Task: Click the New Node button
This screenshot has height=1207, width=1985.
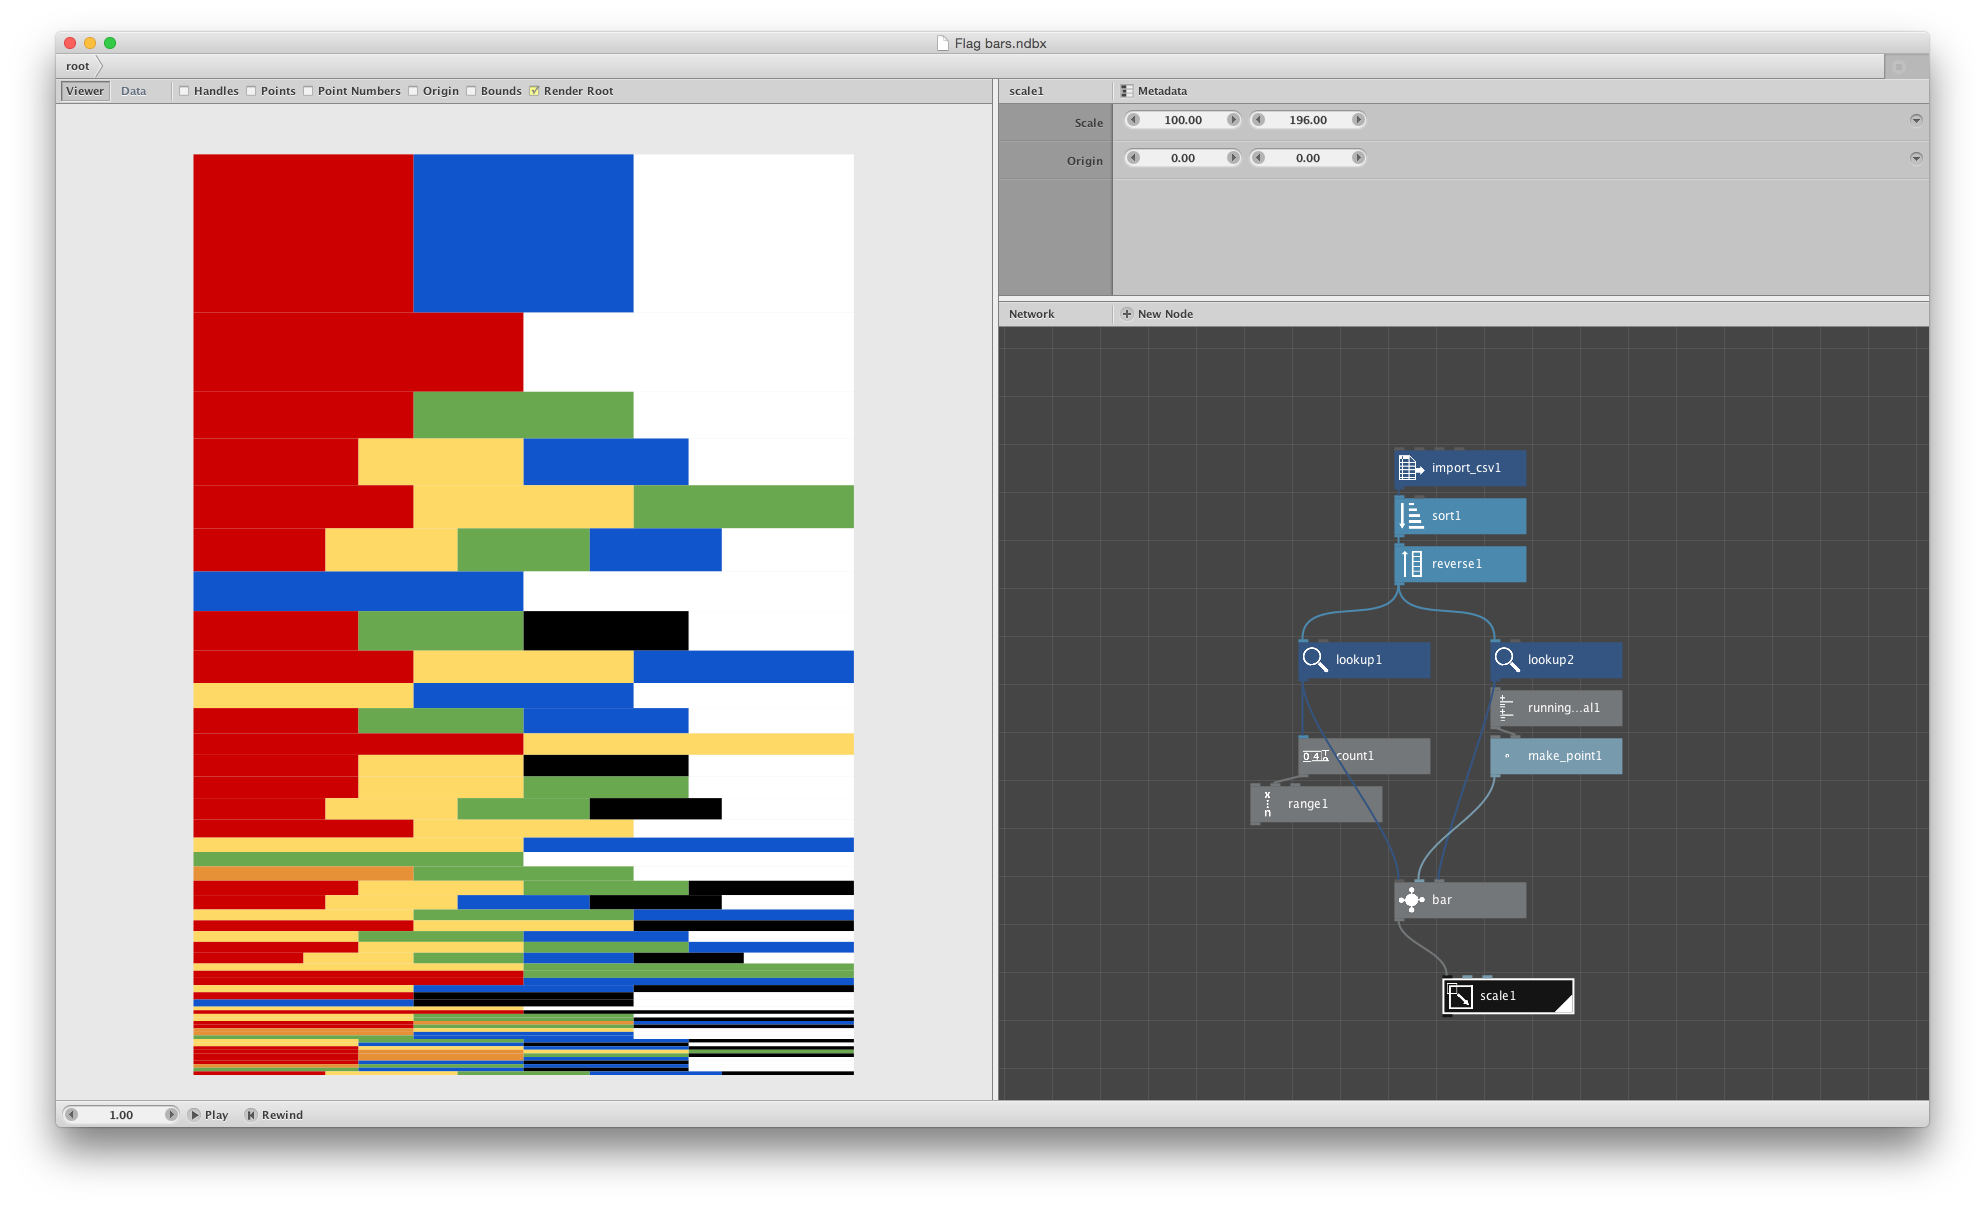Action: [x=1157, y=314]
